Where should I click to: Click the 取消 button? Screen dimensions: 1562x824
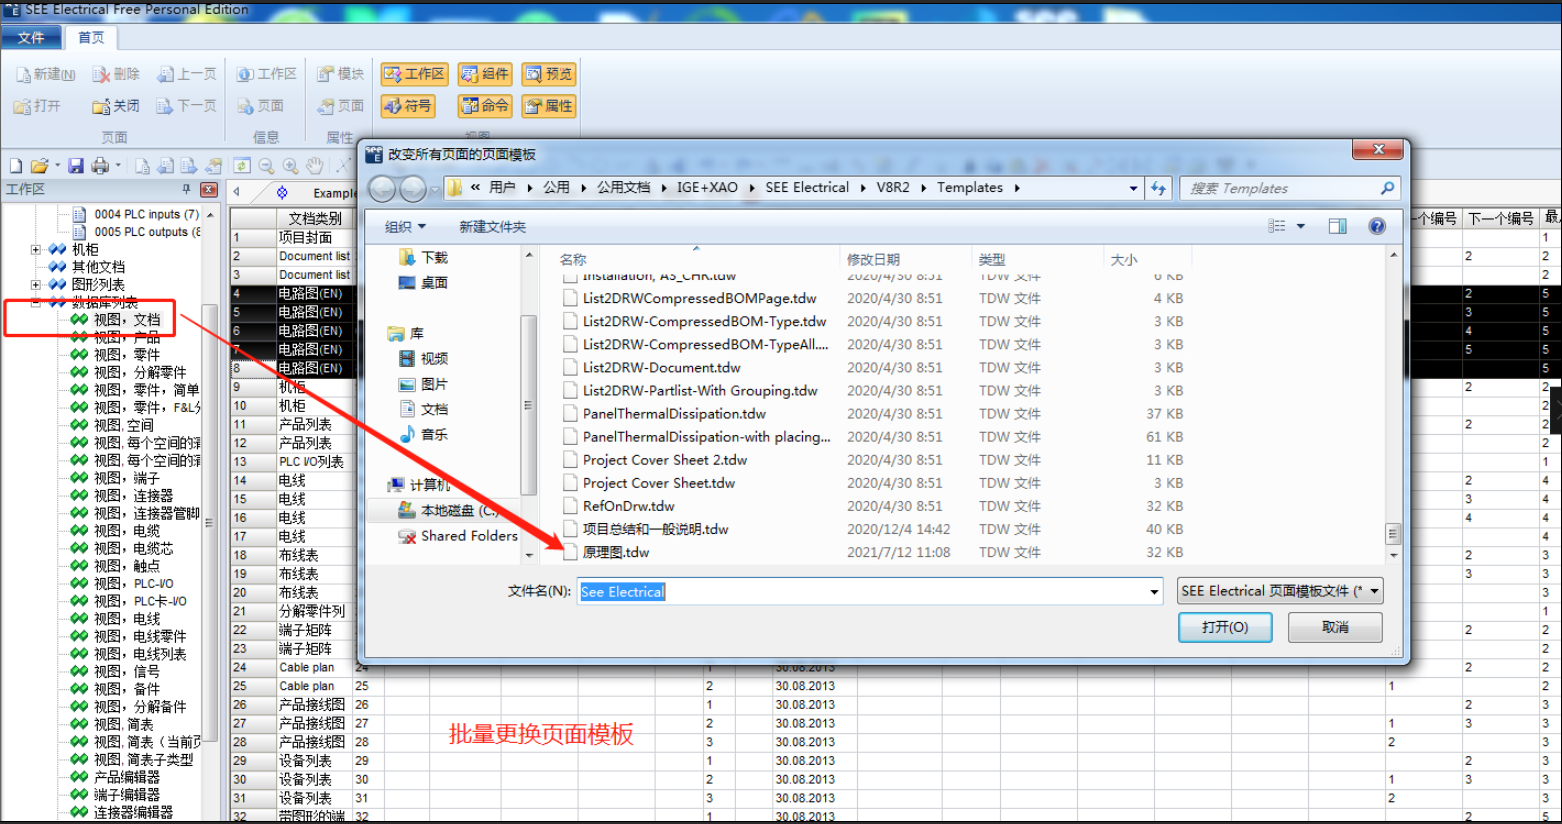click(x=1335, y=627)
